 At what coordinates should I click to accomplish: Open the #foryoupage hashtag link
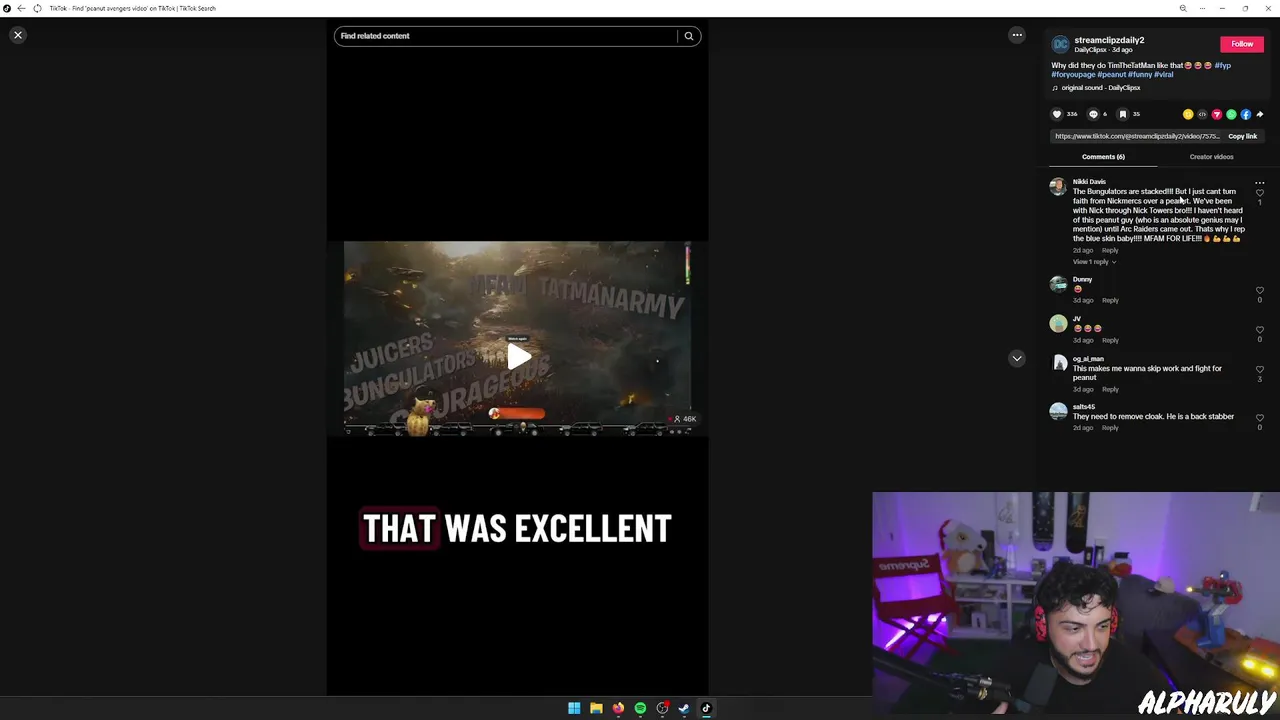[1073, 75]
